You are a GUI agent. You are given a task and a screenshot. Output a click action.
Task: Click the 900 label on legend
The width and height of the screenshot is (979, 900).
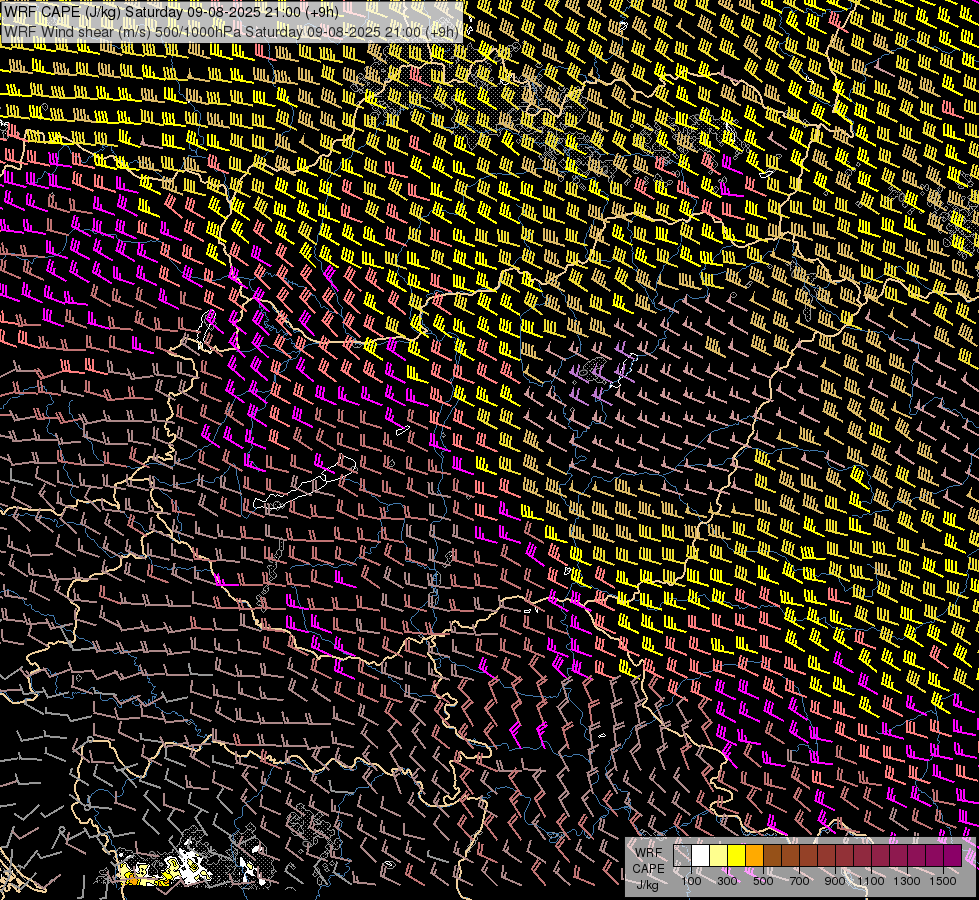(x=835, y=881)
